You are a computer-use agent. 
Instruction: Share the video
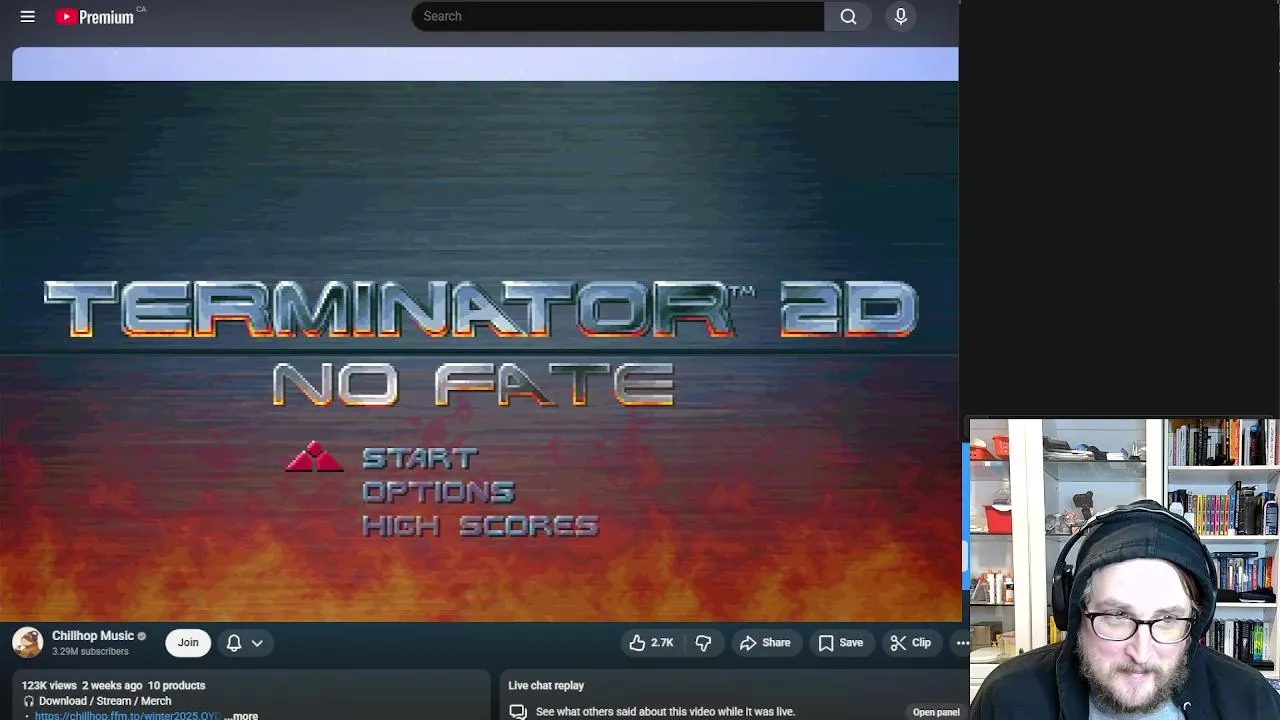765,643
